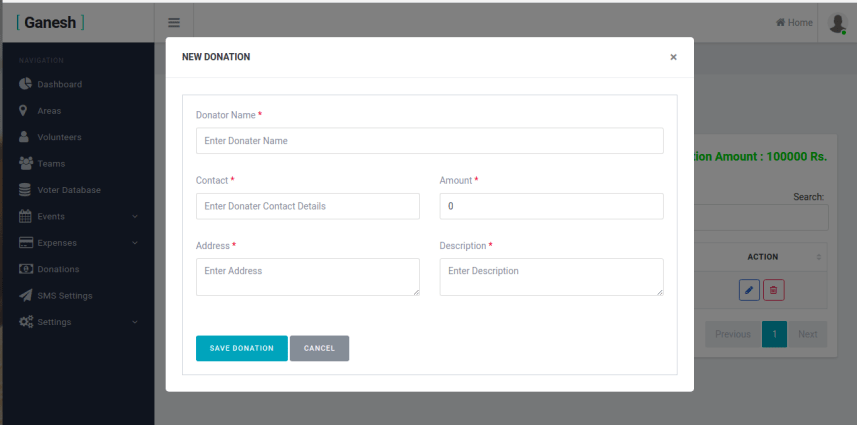Open Volunteers from the sidebar
The height and width of the screenshot is (425, 857).
(x=59, y=137)
